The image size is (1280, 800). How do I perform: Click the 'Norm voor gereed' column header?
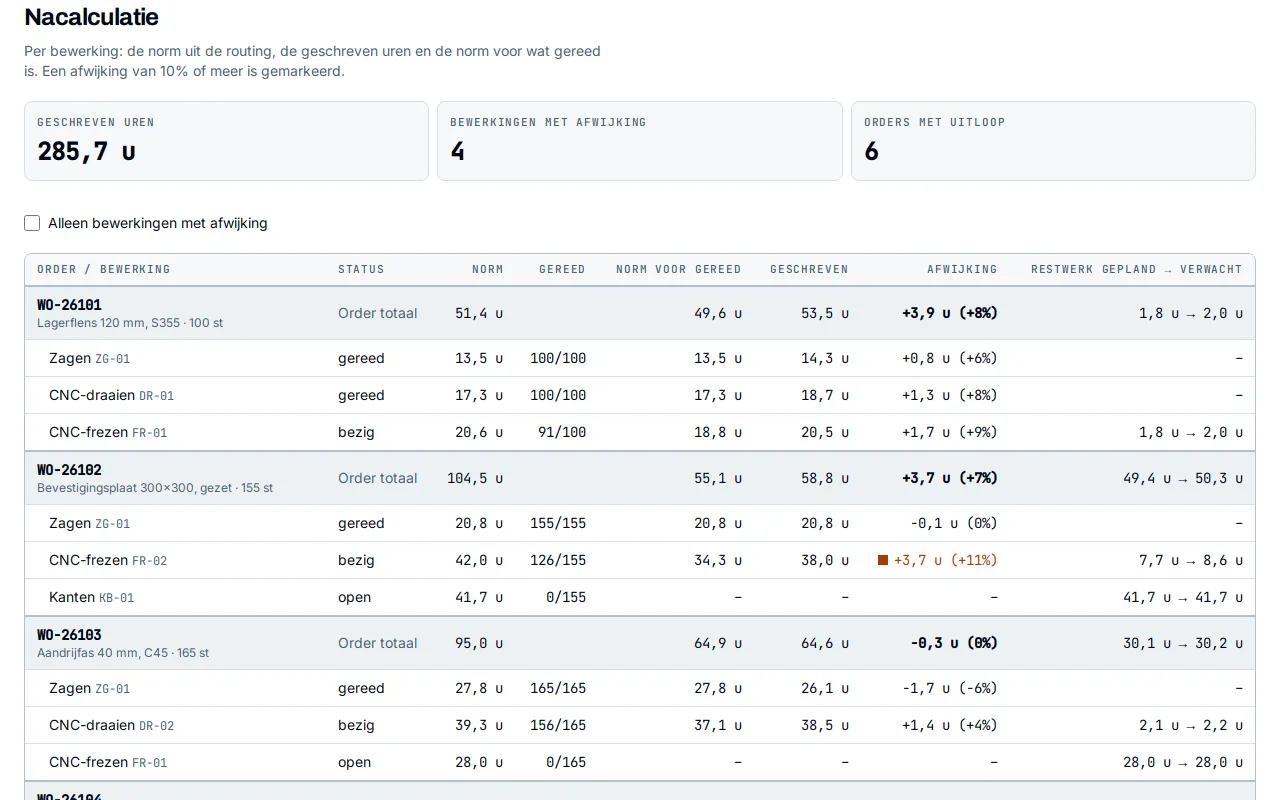point(679,269)
